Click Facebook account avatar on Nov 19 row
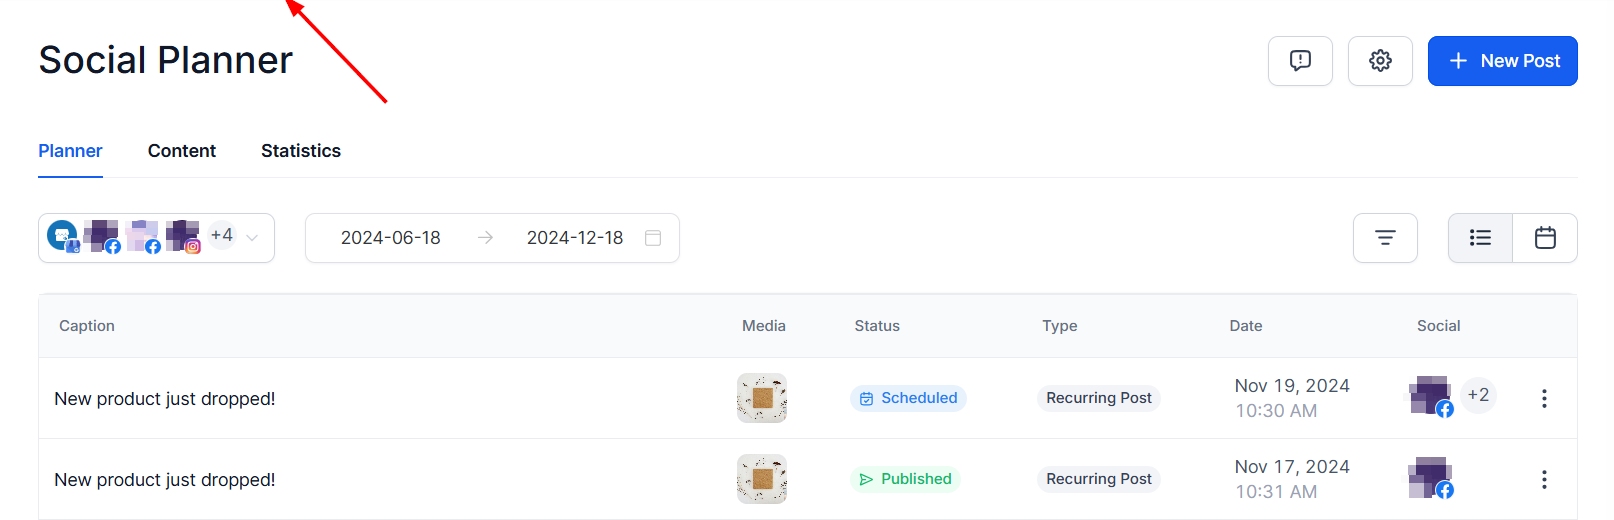 (x=1431, y=397)
